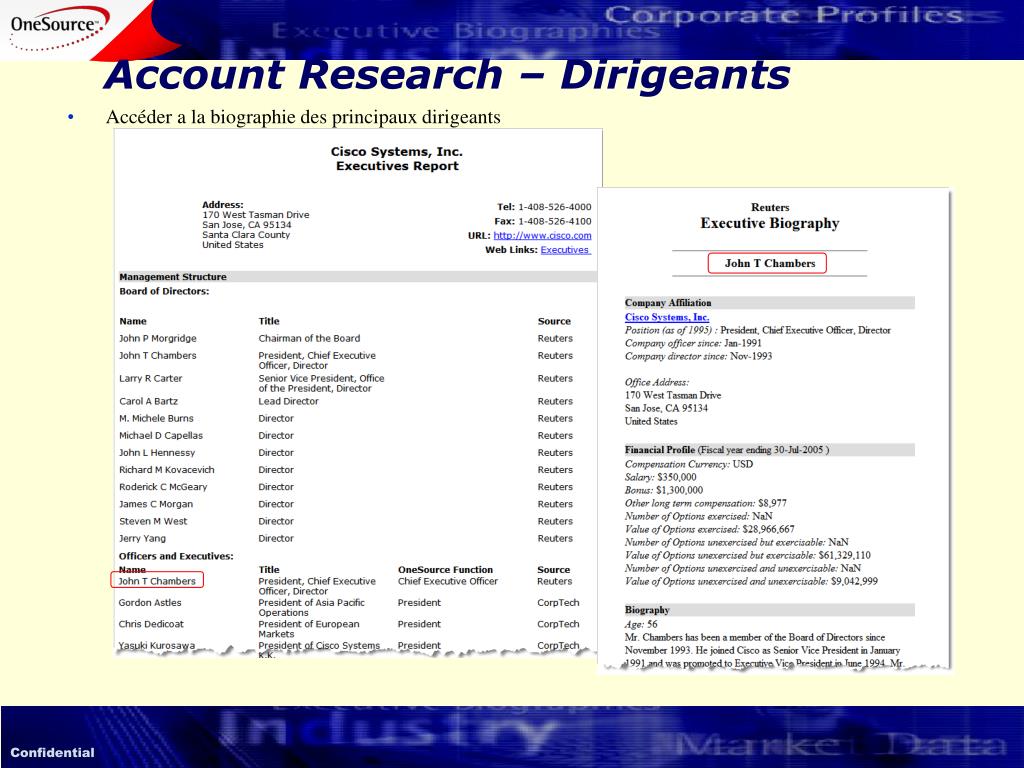The height and width of the screenshot is (768, 1024).
Task: Select the Management Structure section heading
Action: (x=172, y=277)
